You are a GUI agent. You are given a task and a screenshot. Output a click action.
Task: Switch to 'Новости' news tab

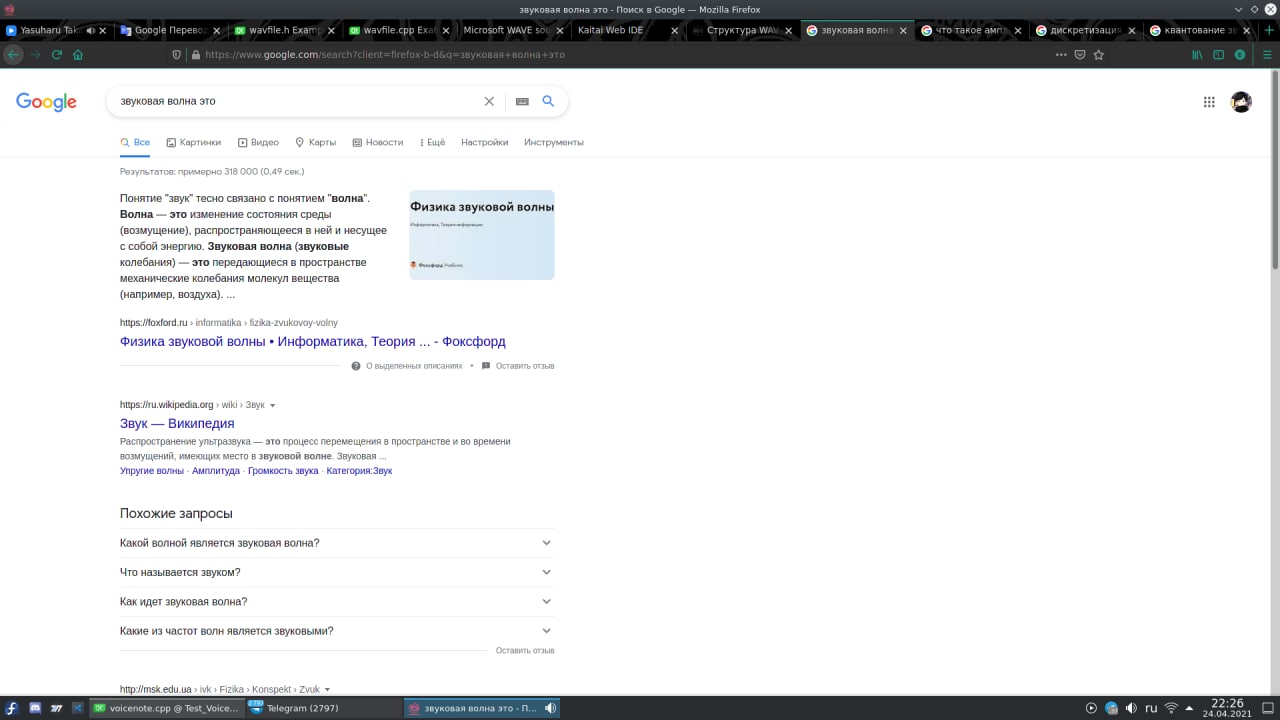378,142
